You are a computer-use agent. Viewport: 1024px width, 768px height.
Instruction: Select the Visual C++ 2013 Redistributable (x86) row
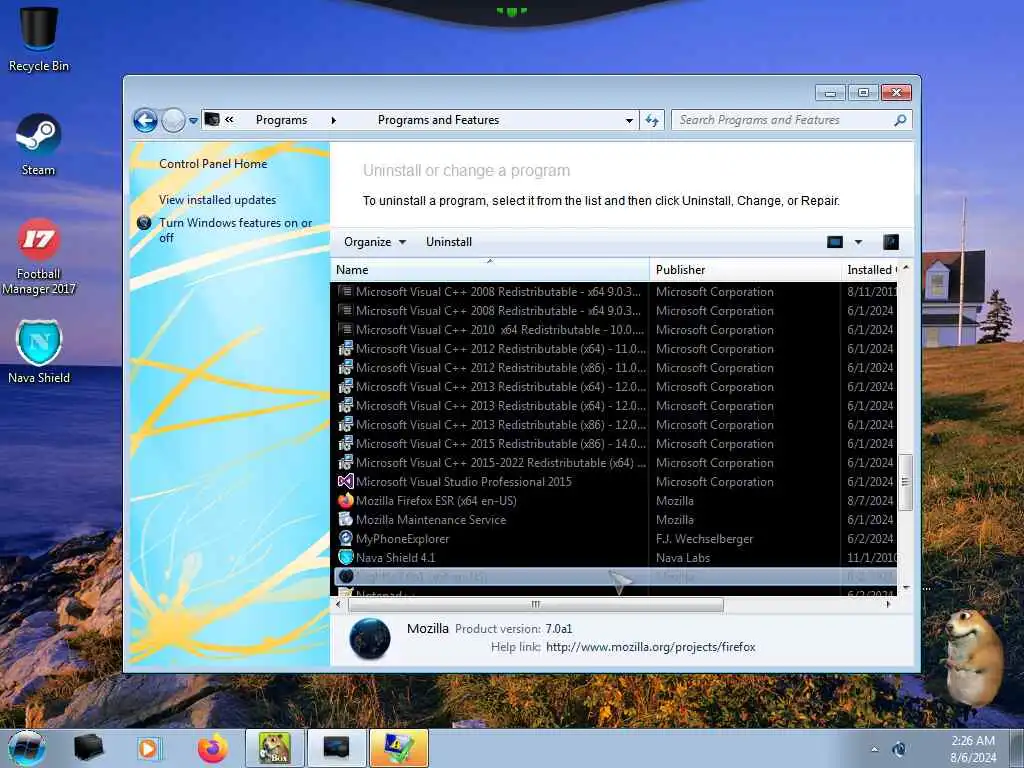[x=614, y=424]
